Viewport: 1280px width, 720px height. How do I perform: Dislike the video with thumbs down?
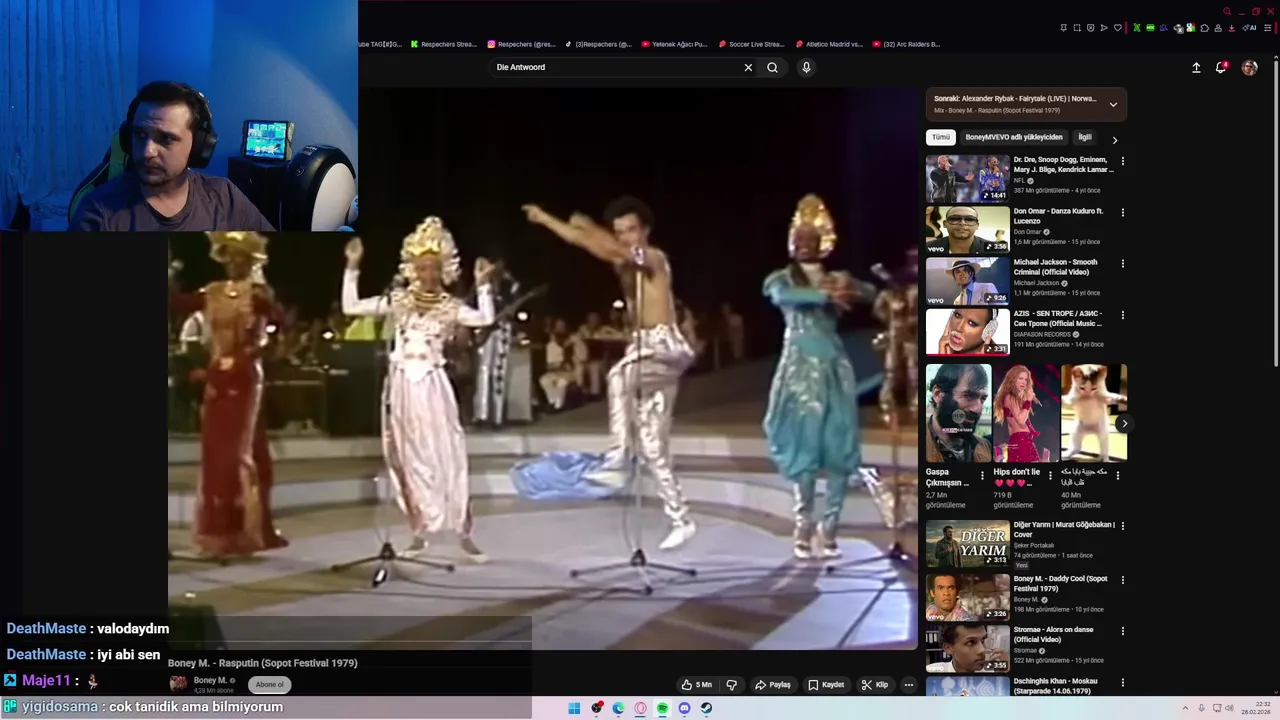click(731, 685)
